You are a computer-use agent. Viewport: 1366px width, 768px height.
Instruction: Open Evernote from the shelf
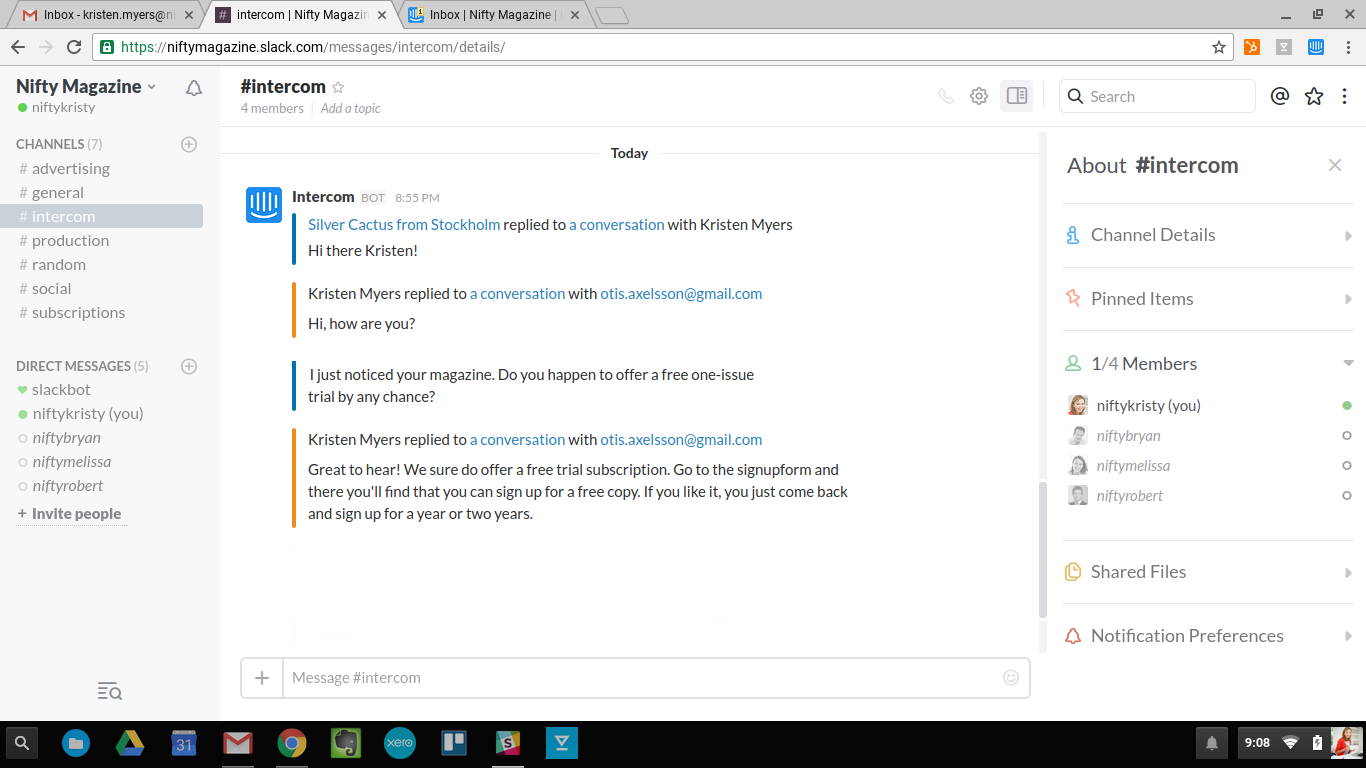click(x=346, y=743)
